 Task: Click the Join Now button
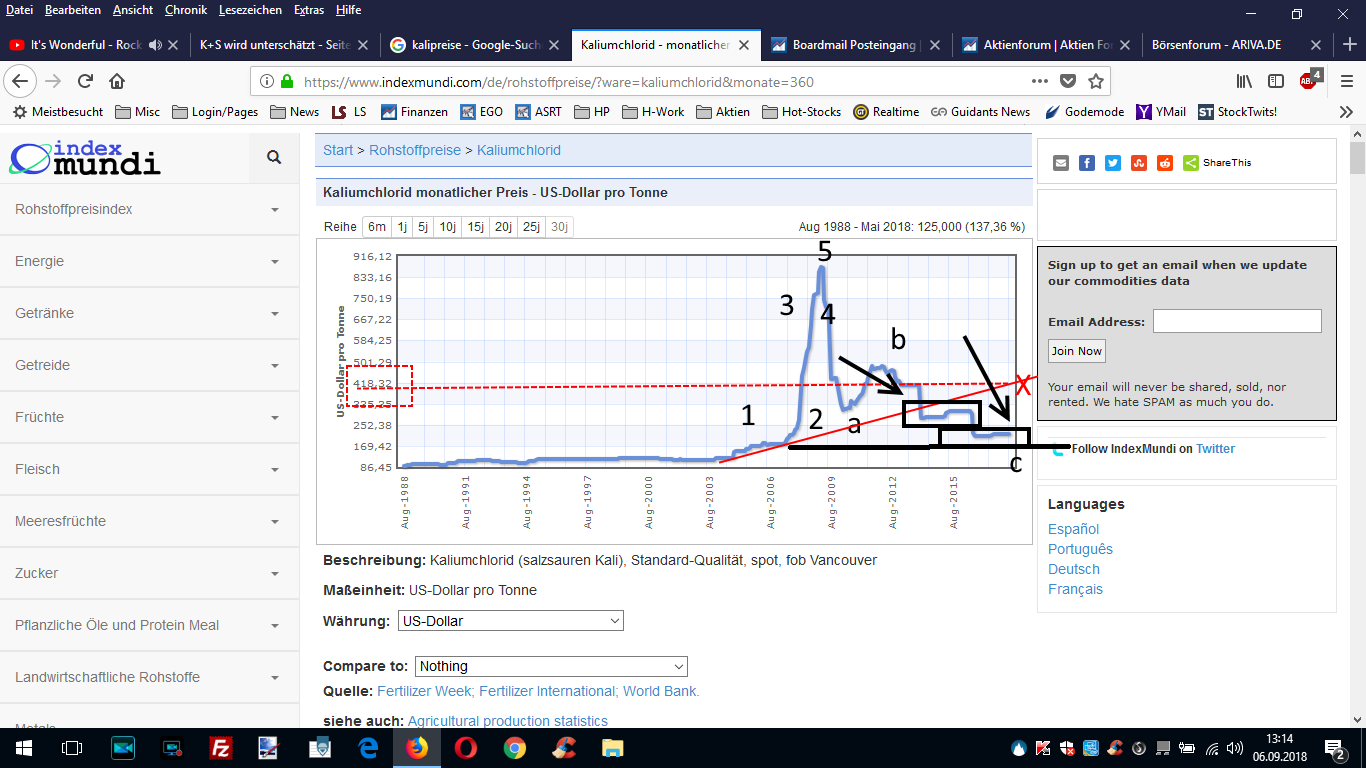tap(1077, 351)
